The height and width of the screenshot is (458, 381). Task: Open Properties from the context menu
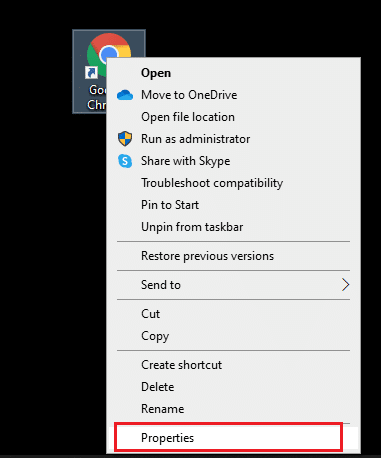(233, 438)
